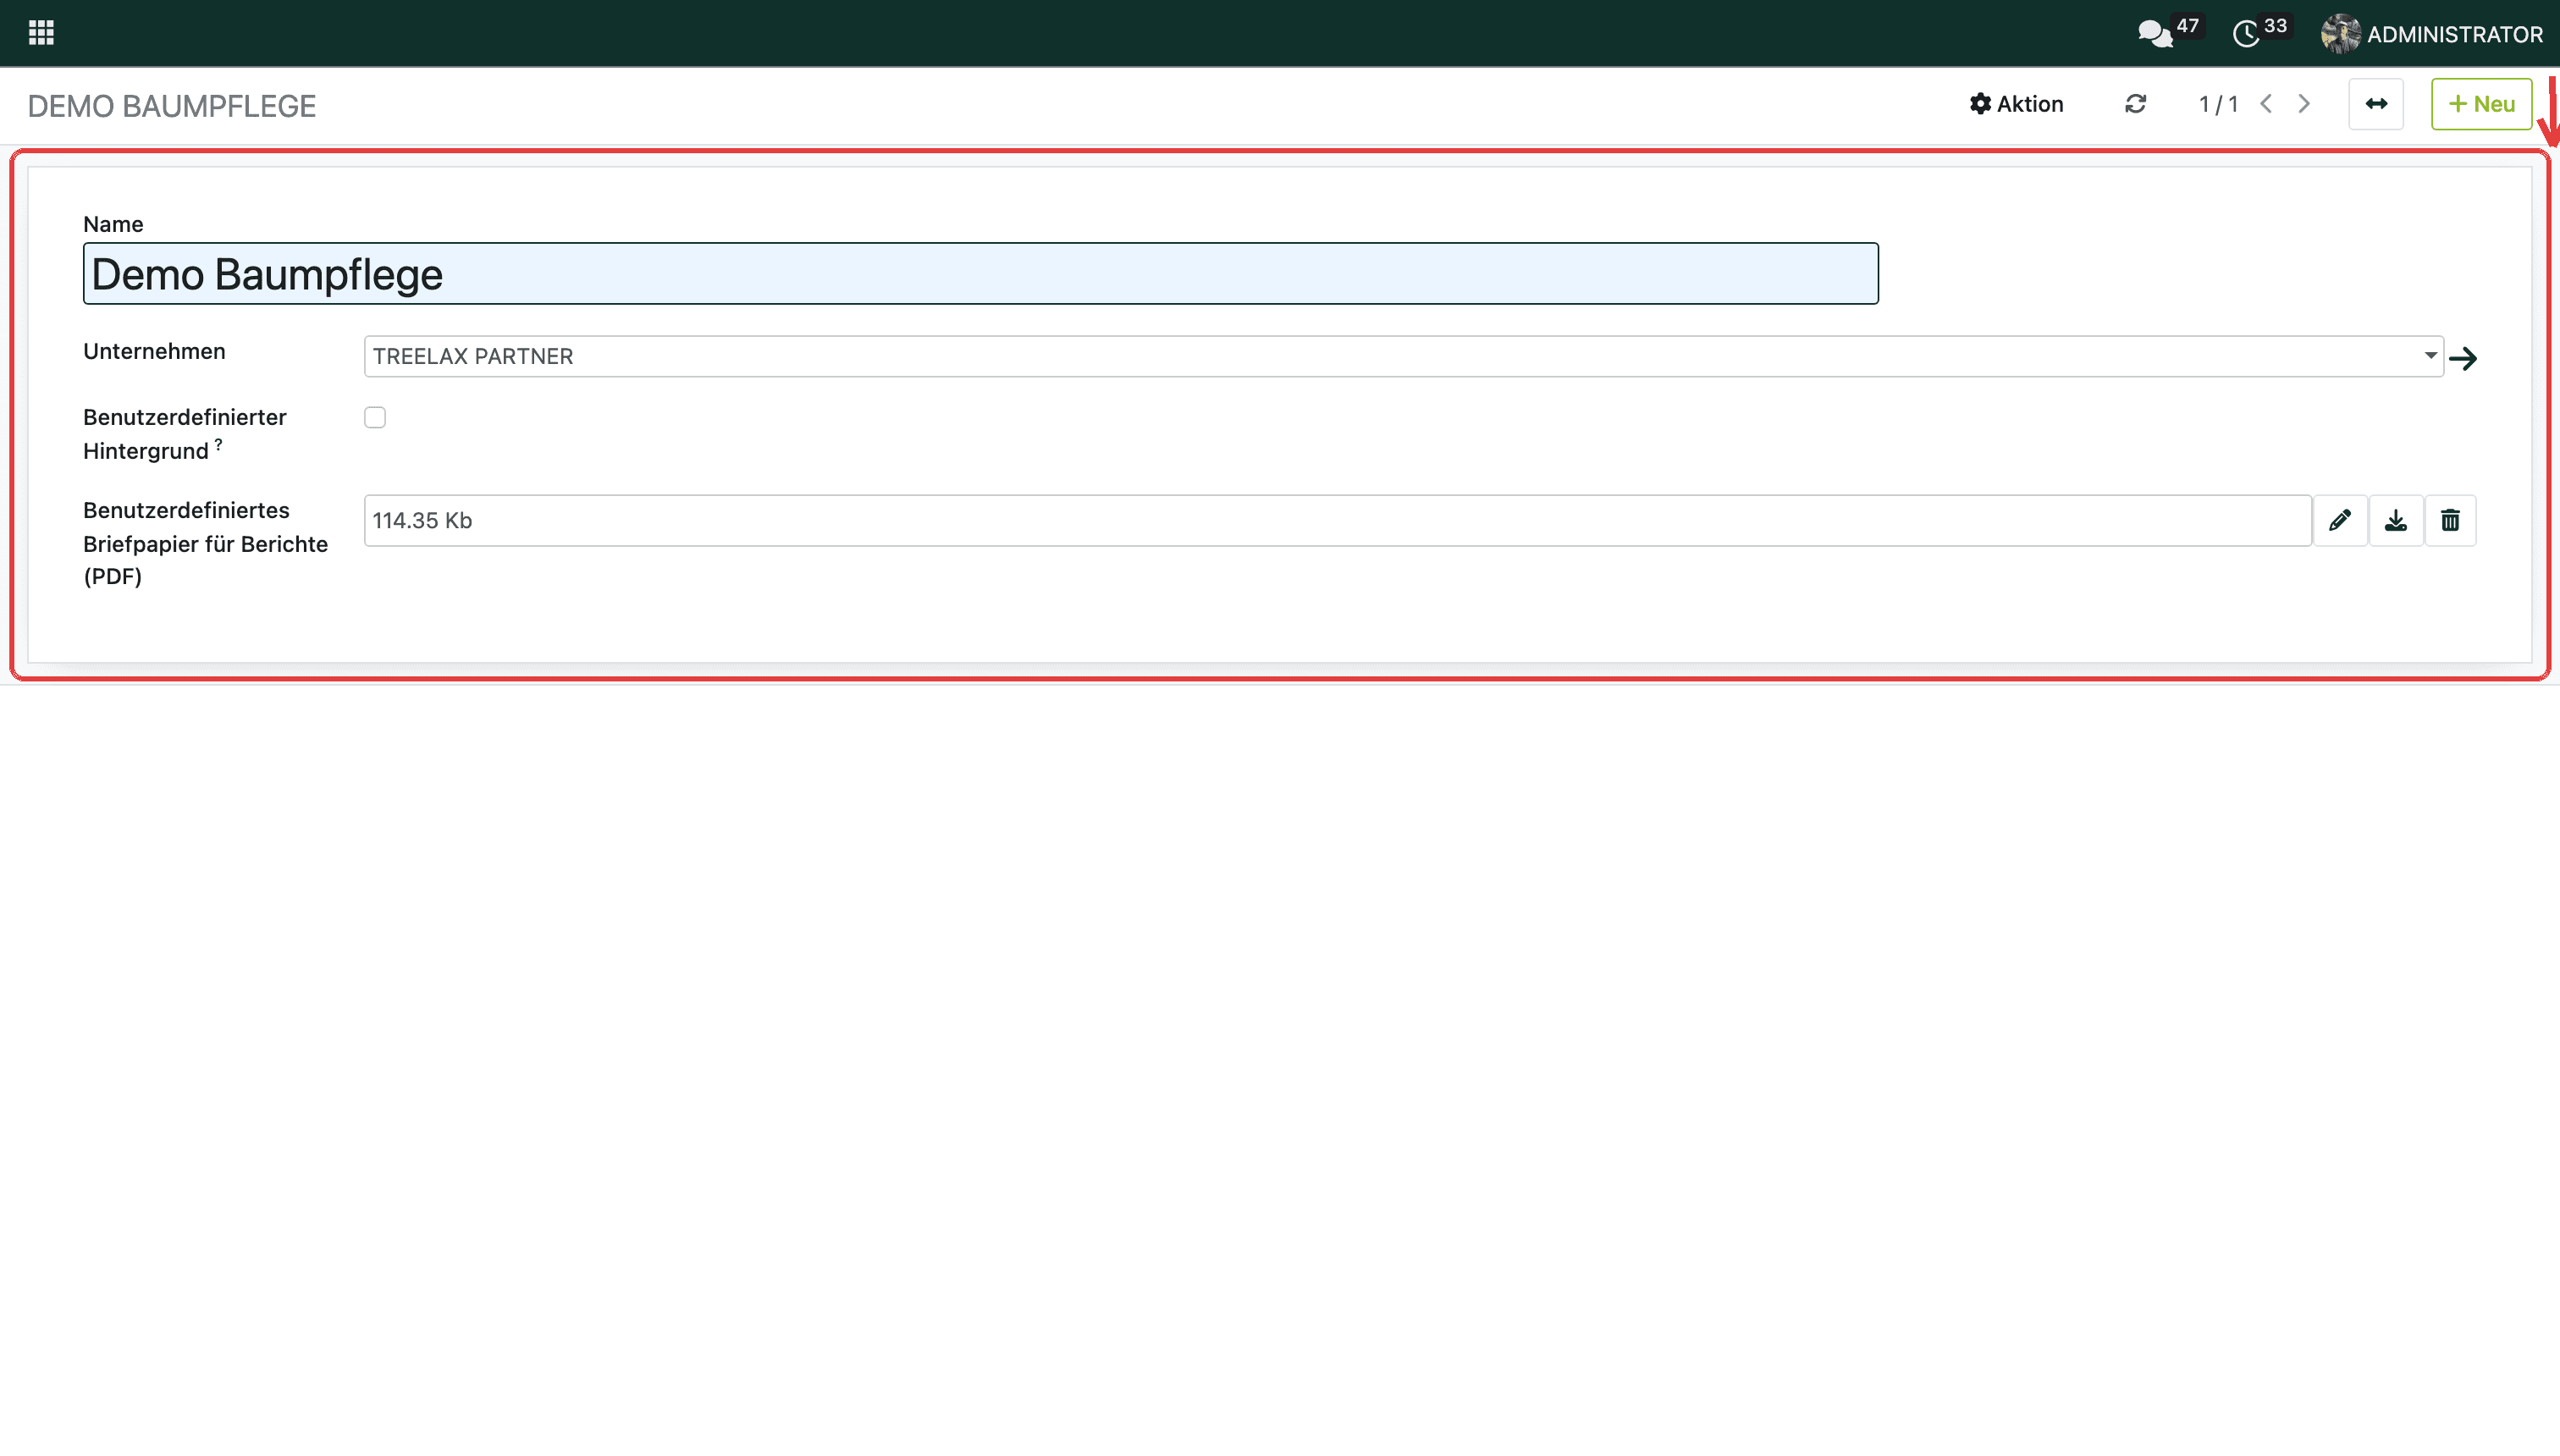Expand the Unternehmen dropdown arrow
The height and width of the screenshot is (1456, 2560).
pos(2430,356)
